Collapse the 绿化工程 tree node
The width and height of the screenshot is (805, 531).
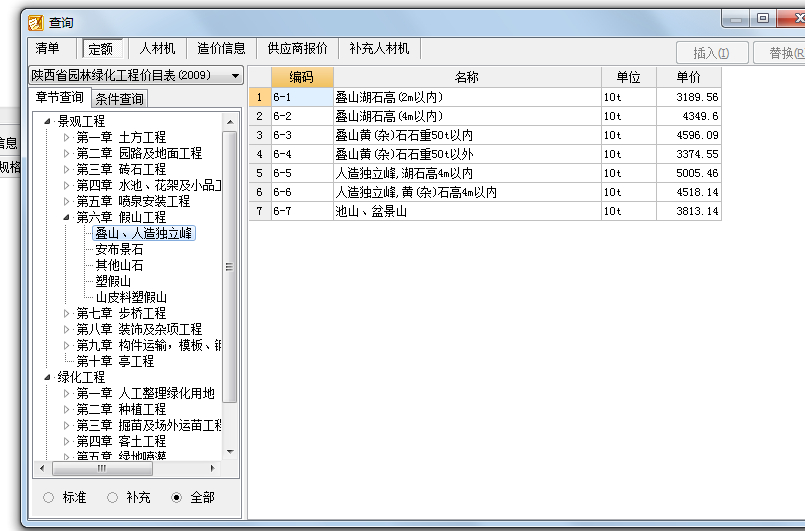click(47, 377)
